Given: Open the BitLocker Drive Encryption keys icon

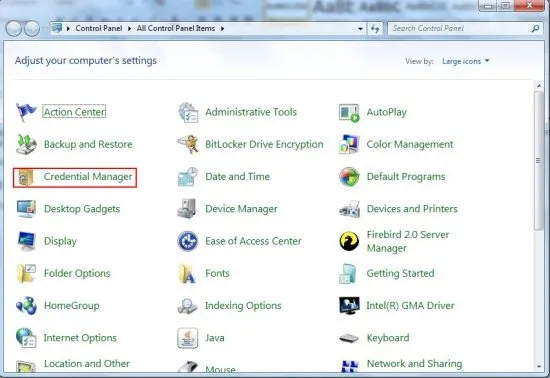Looking at the screenshot, I should [188, 144].
